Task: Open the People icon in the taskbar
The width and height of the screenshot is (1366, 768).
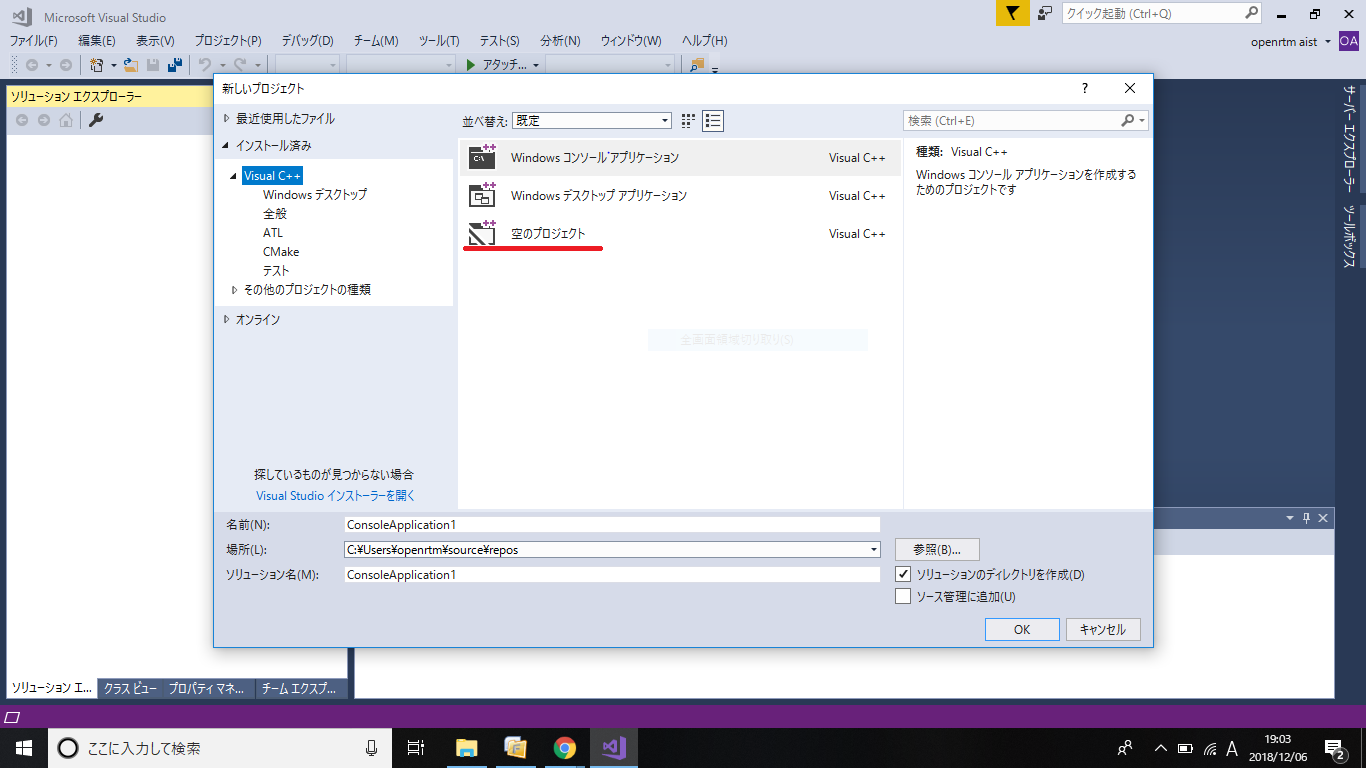Action: pos(1125,748)
